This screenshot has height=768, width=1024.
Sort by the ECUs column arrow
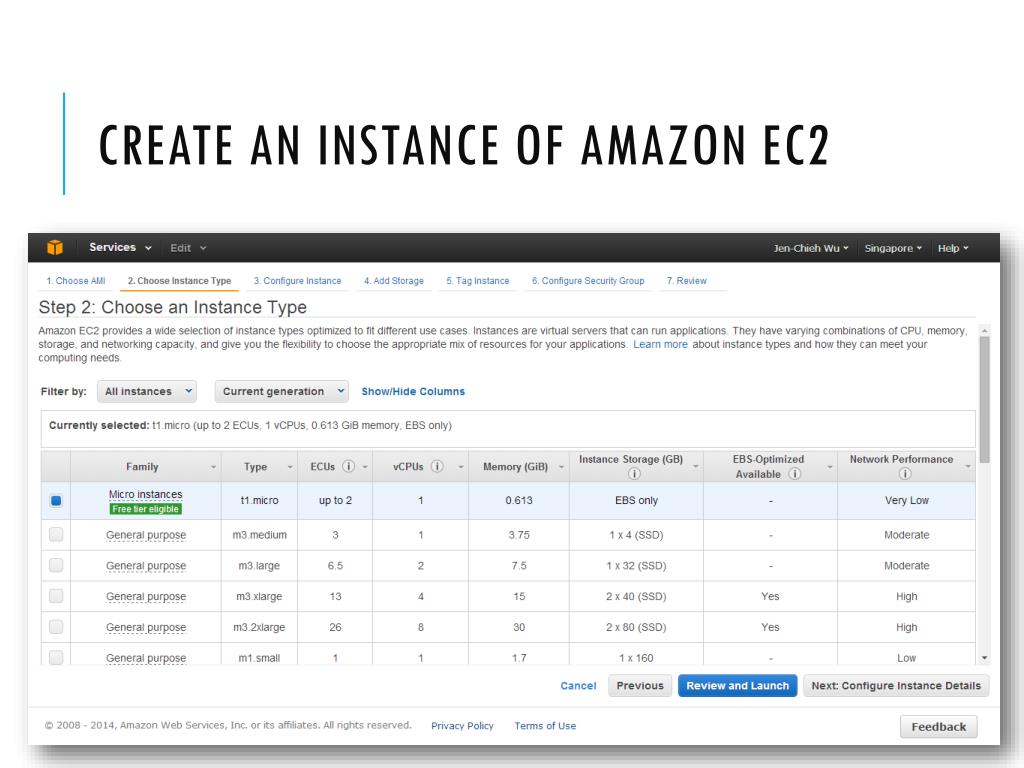click(365, 468)
